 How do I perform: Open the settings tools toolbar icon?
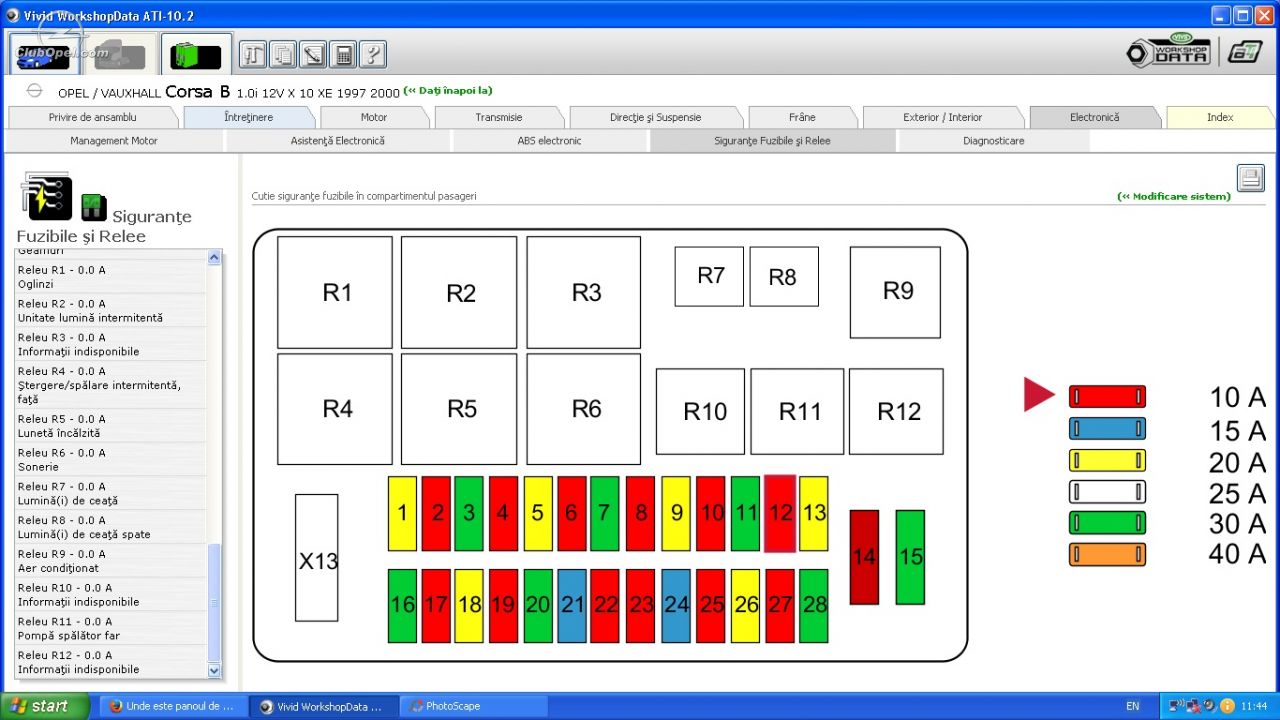[252, 54]
